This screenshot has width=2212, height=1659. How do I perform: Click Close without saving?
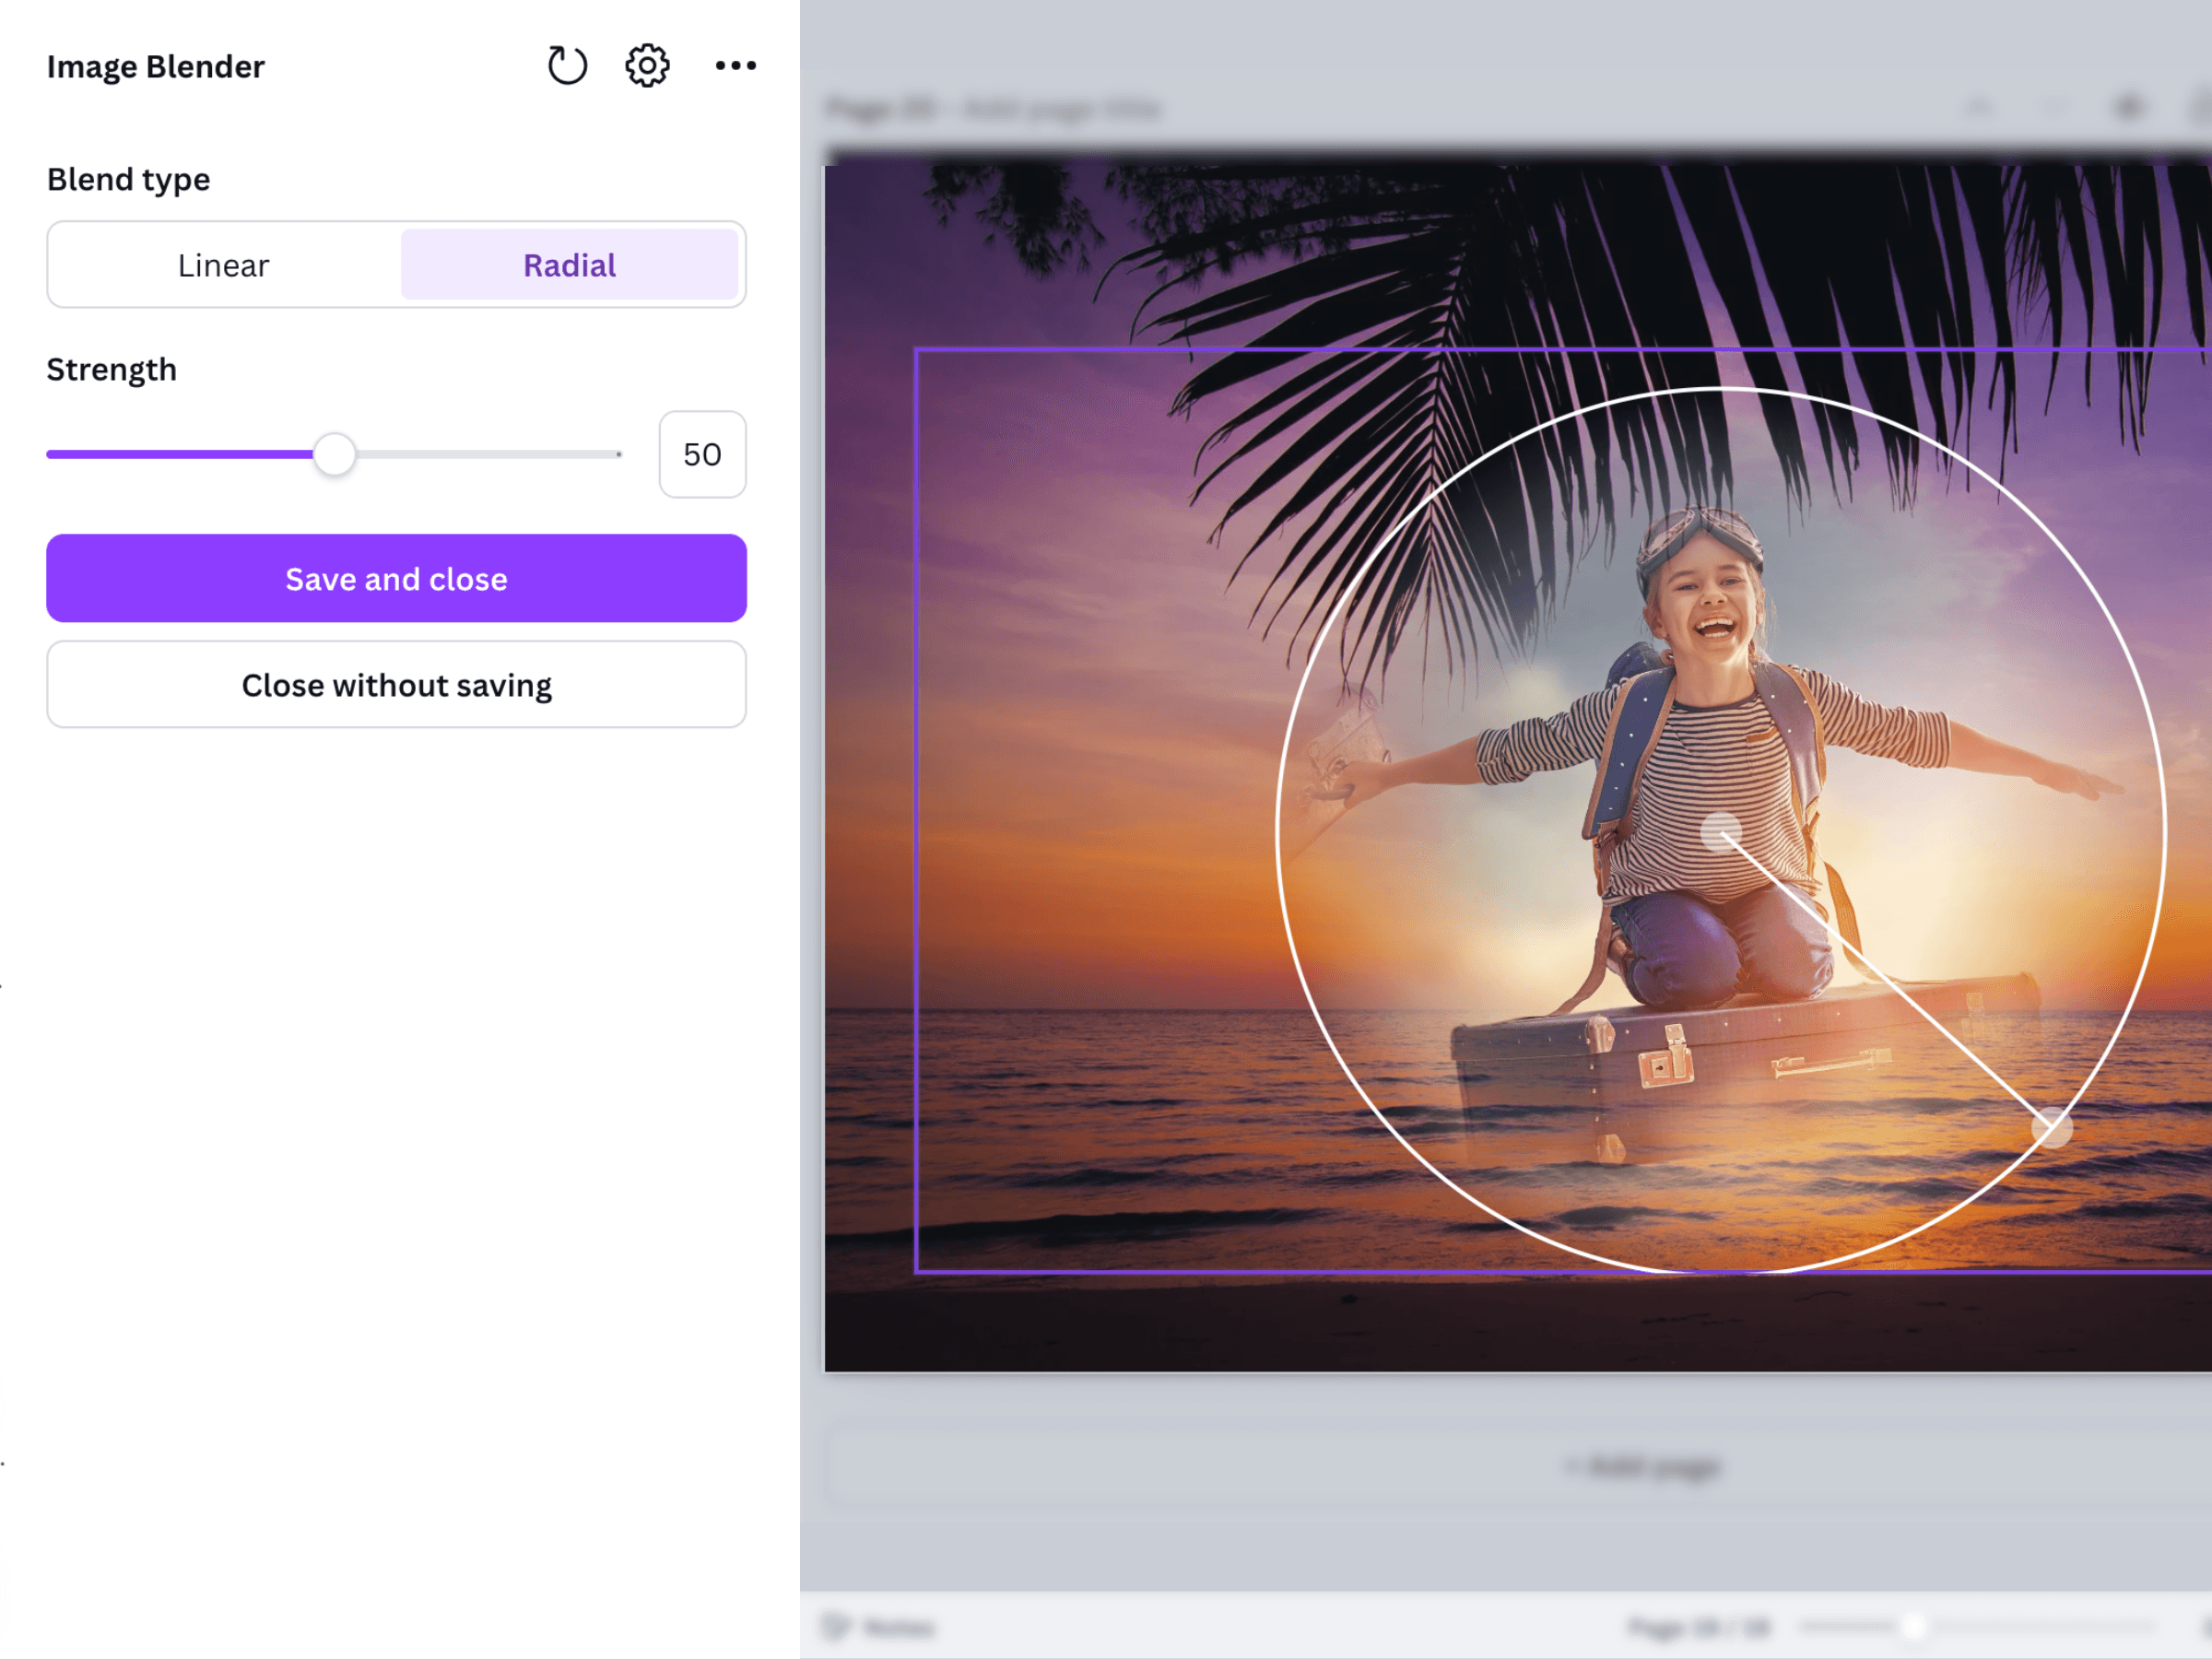396,685
